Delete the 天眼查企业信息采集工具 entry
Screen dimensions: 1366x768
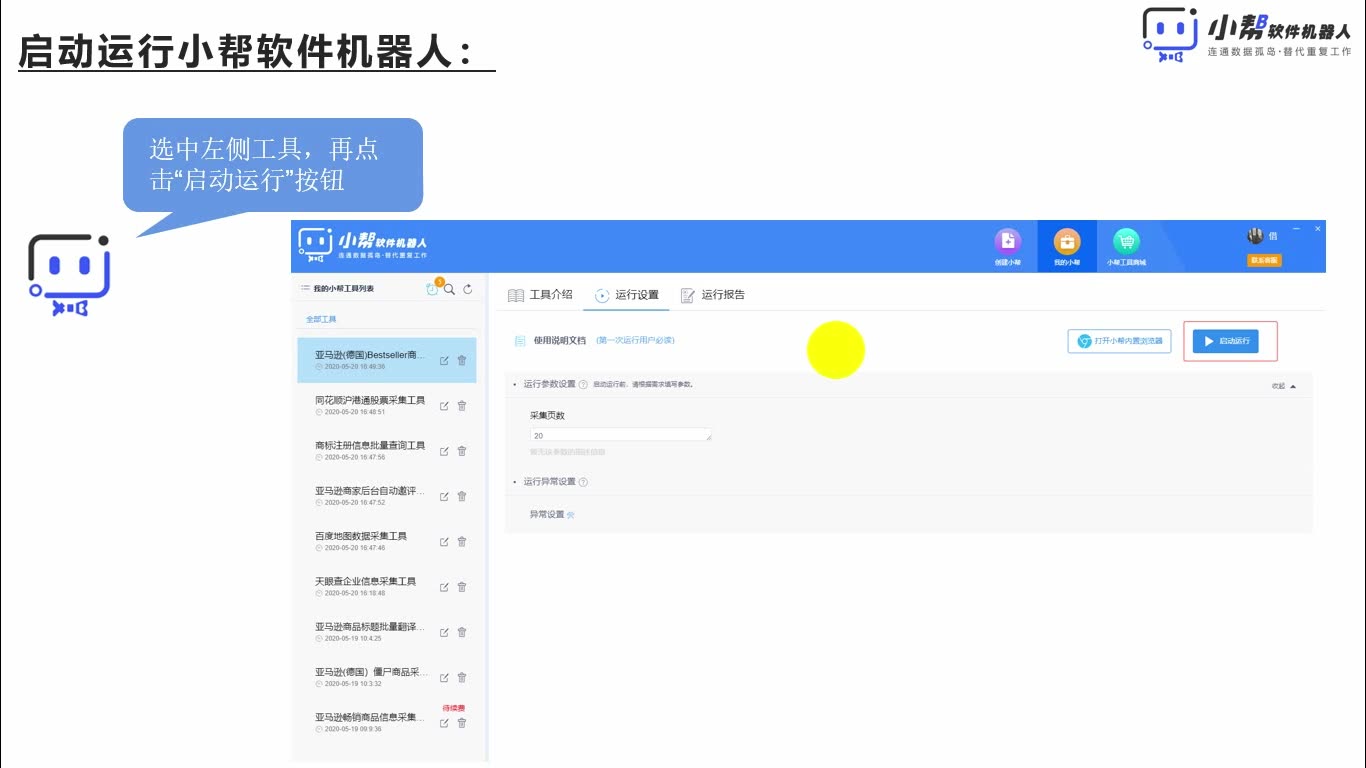pos(462,587)
